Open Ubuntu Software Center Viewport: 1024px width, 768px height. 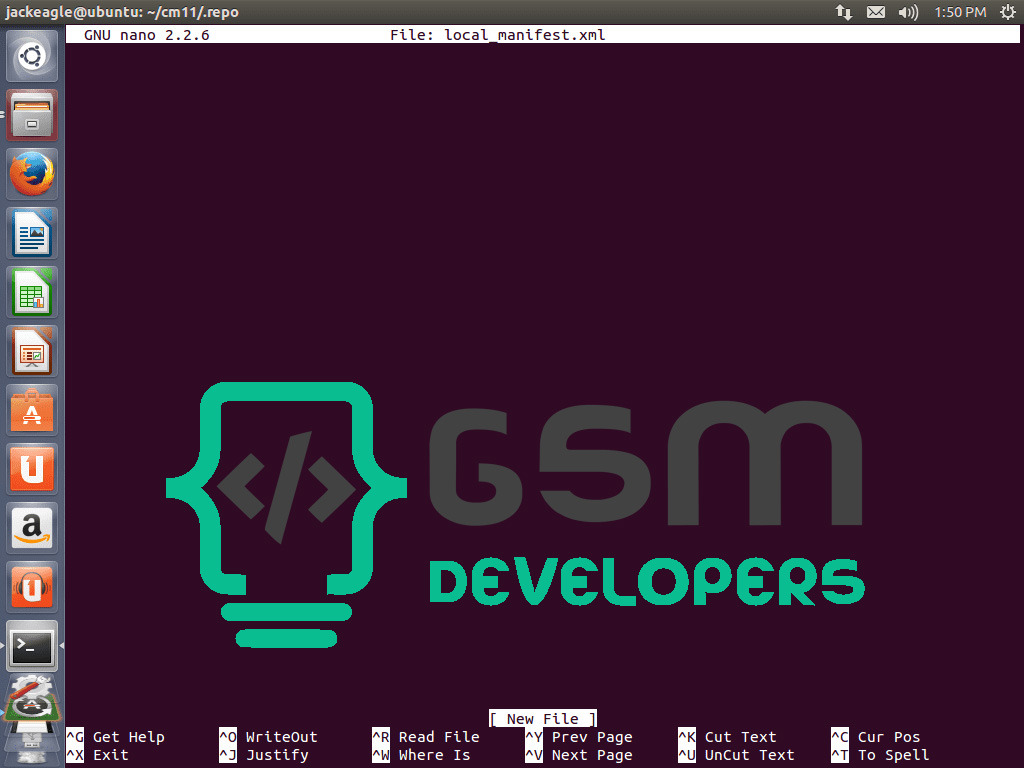[32, 409]
